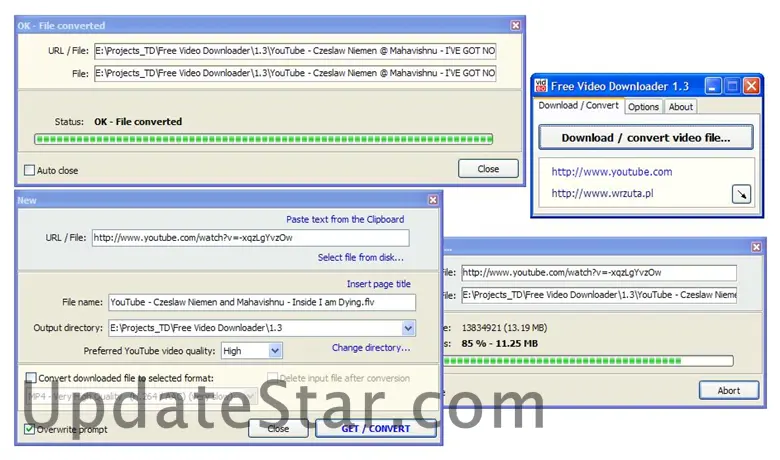Viewport: 780px width, 460px height.
Task: Click 'Insert page title' link
Action: pyautogui.click(x=379, y=284)
